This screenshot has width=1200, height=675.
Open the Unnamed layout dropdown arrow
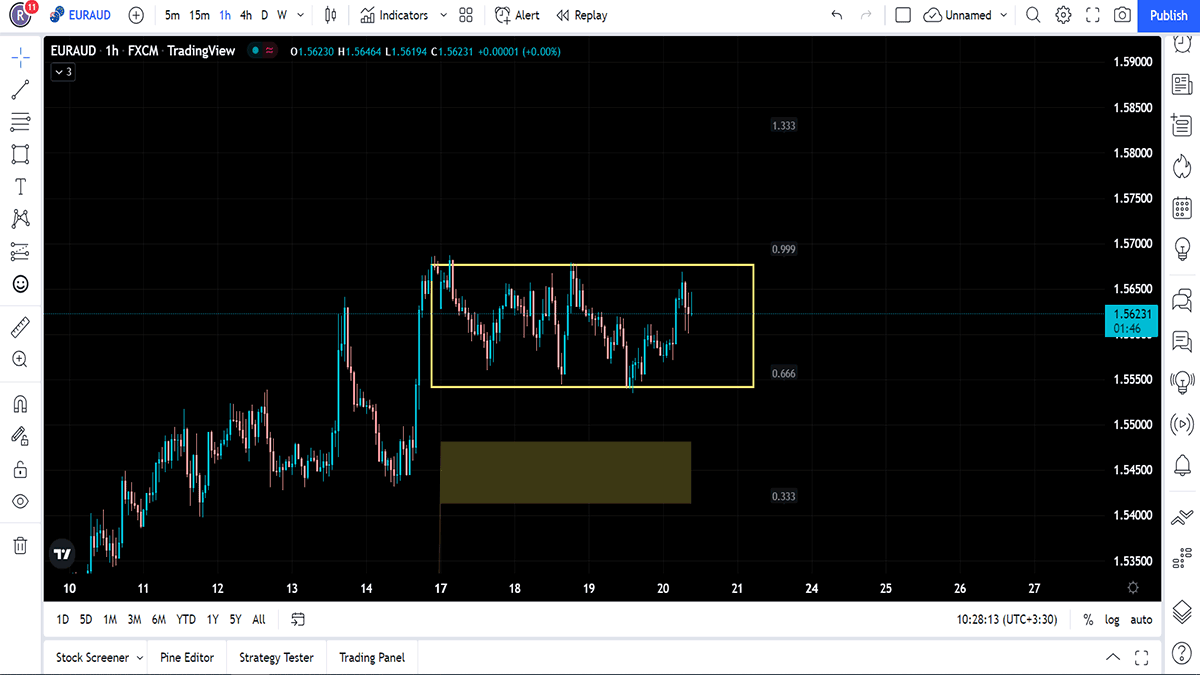[x=1004, y=15]
